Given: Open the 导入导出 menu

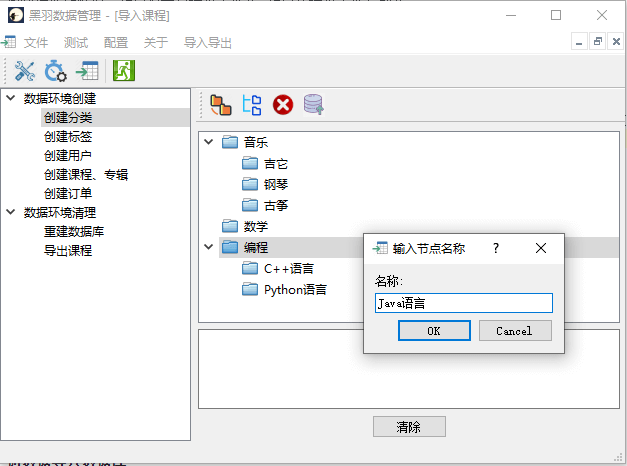Looking at the screenshot, I should pyautogui.click(x=208, y=42).
